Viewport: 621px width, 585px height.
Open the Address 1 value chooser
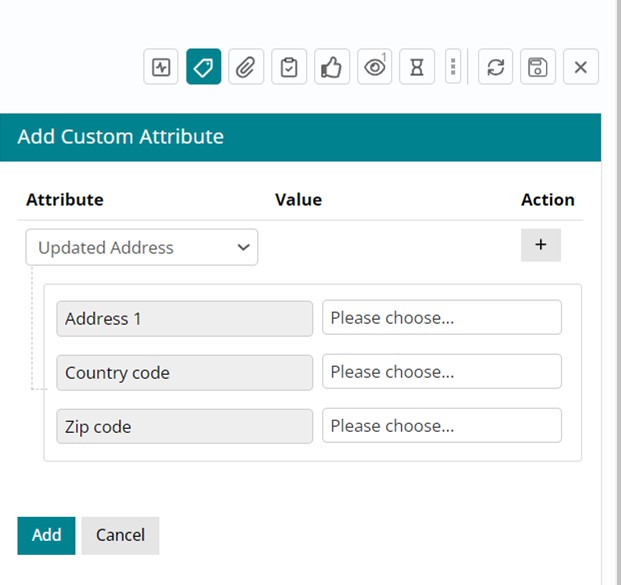(441, 318)
